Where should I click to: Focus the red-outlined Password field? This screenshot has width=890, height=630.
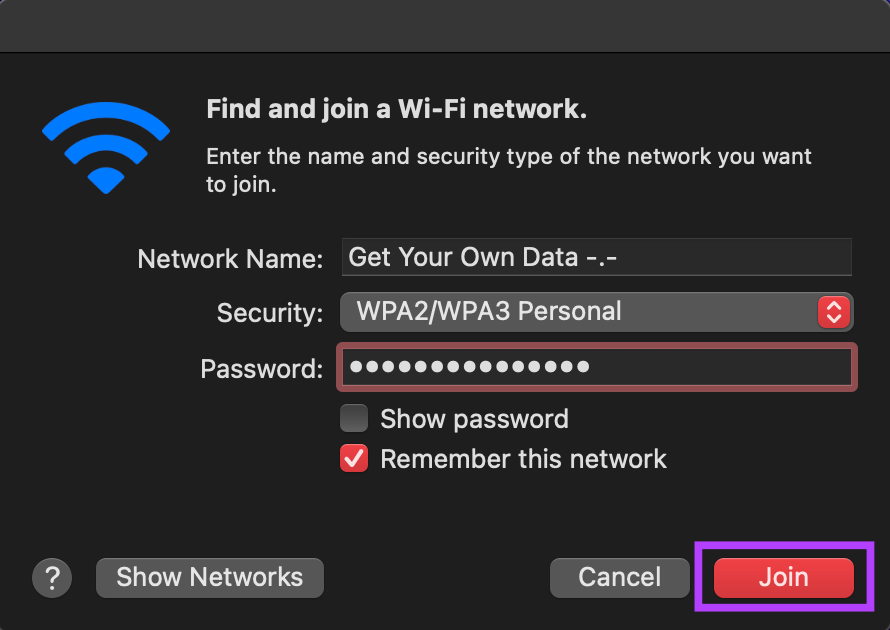coord(596,366)
